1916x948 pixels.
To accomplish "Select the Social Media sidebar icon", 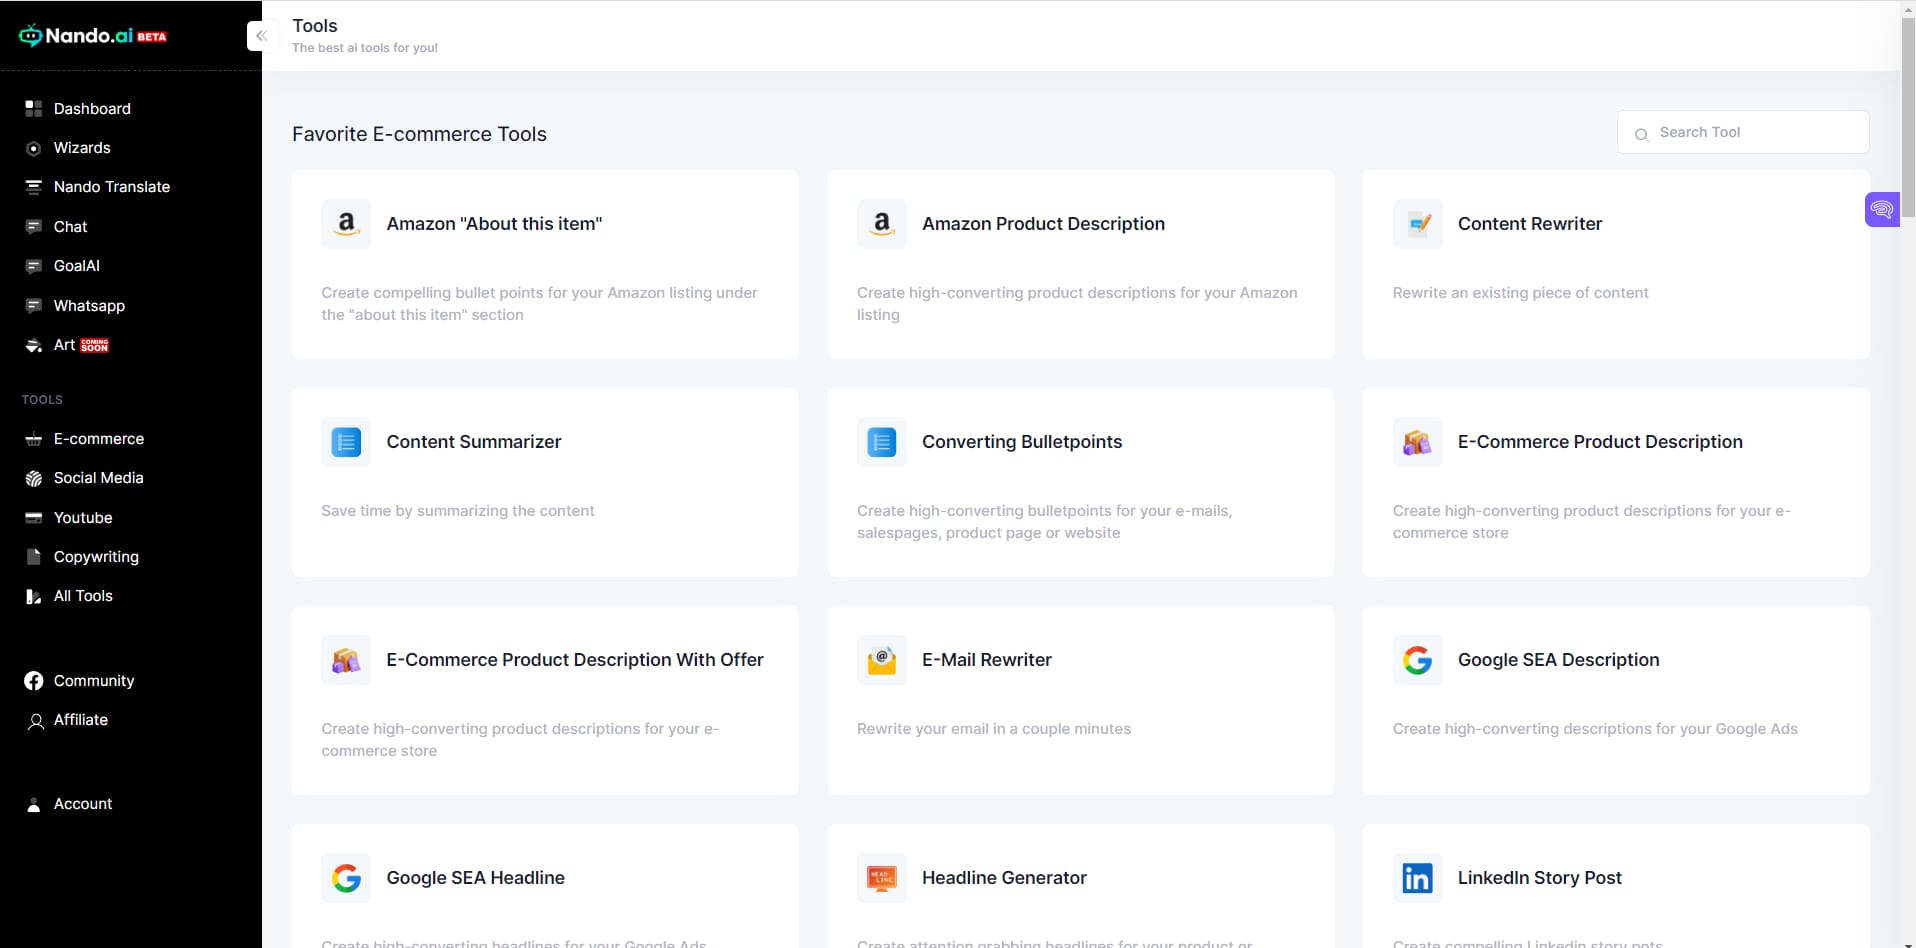I will (x=33, y=478).
